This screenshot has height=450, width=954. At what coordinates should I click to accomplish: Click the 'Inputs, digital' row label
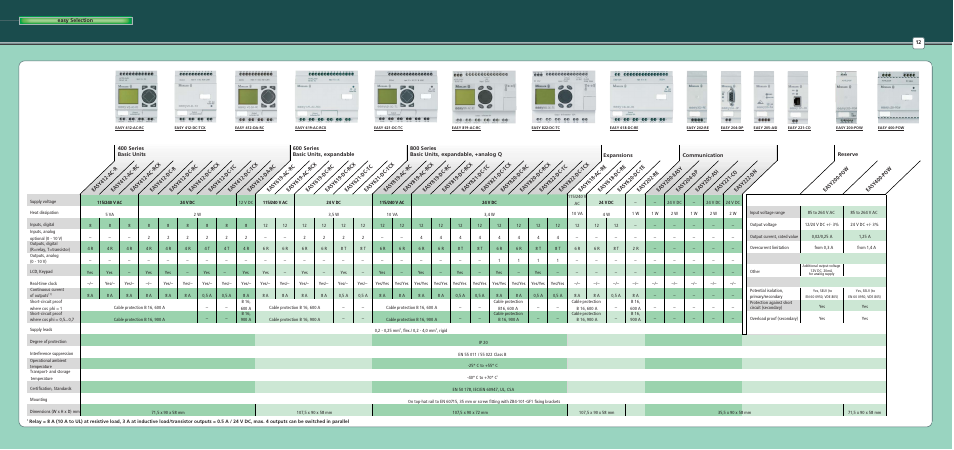click(x=41, y=225)
